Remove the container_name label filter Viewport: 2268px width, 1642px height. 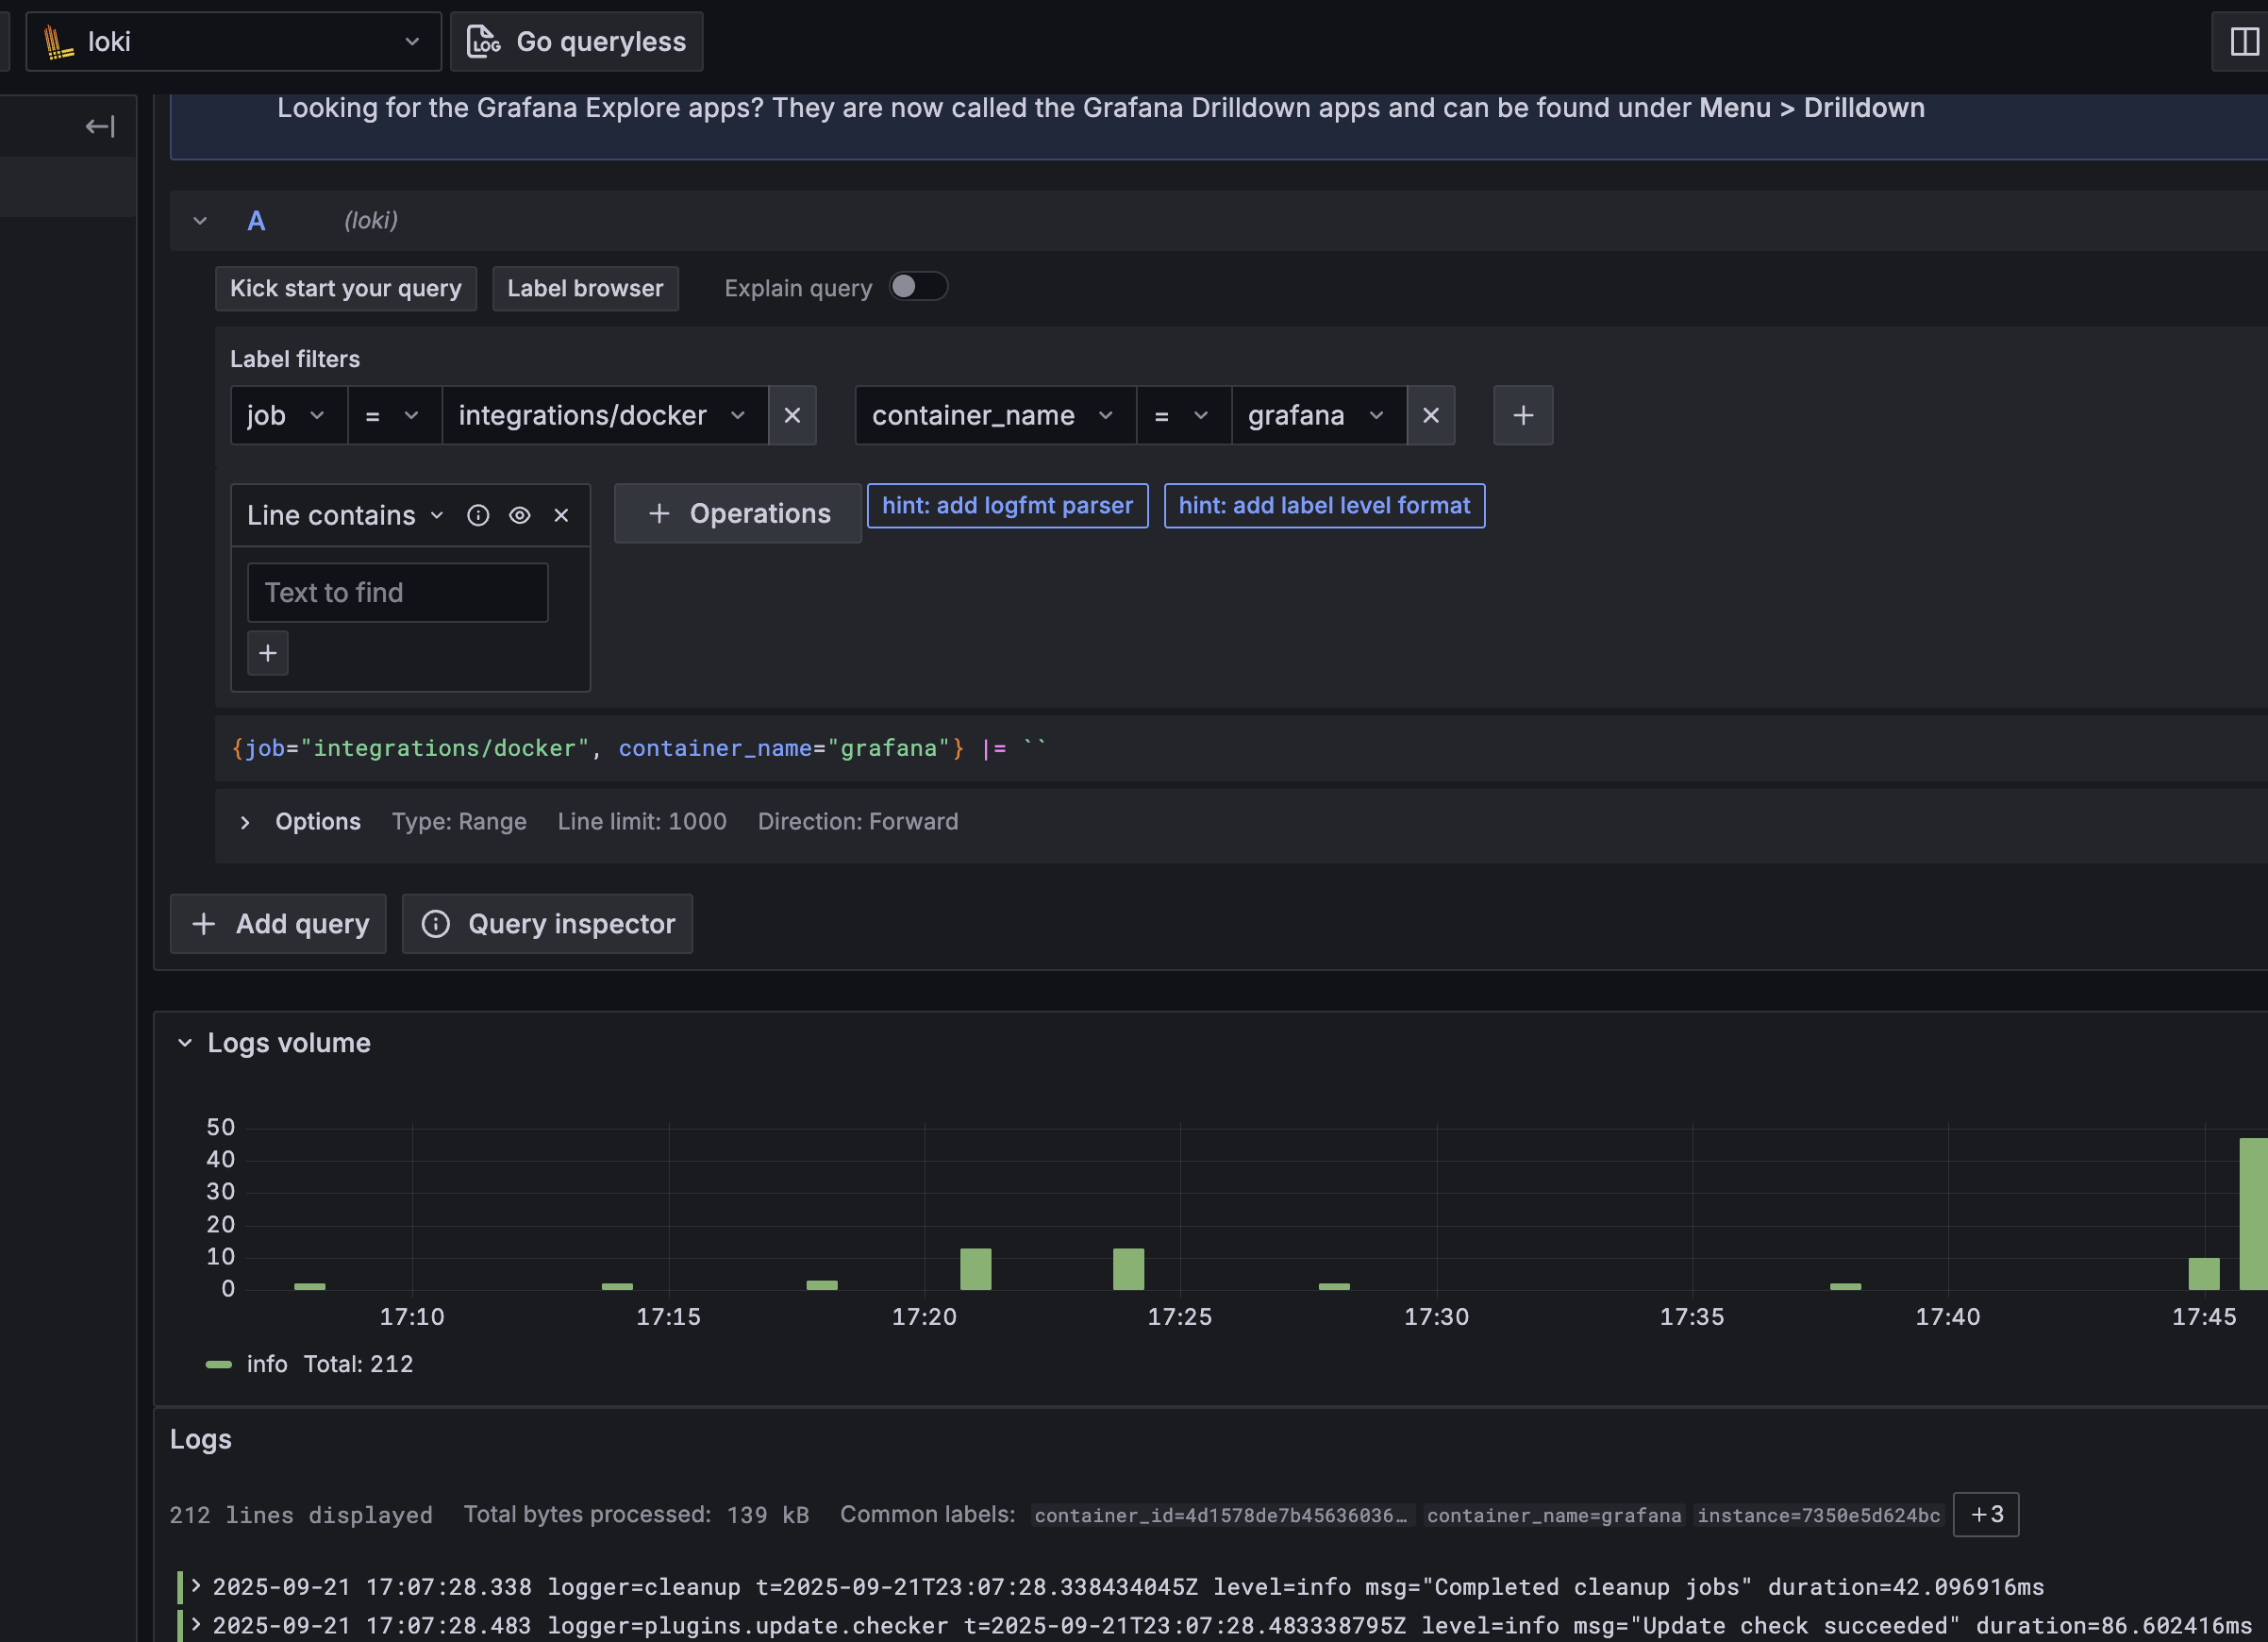pyautogui.click(x=1430, y=415)
